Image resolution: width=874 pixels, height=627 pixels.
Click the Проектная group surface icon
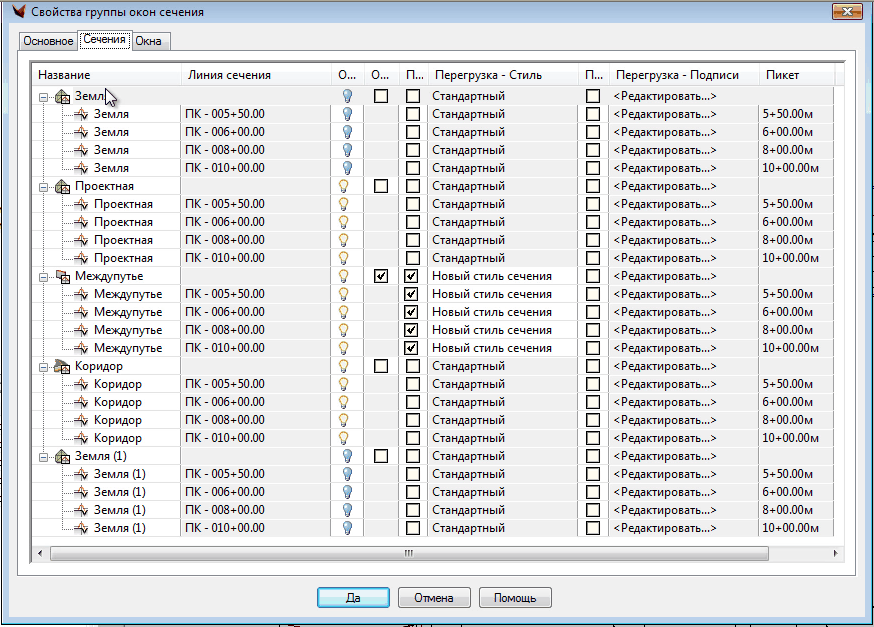tap(62, 187)
